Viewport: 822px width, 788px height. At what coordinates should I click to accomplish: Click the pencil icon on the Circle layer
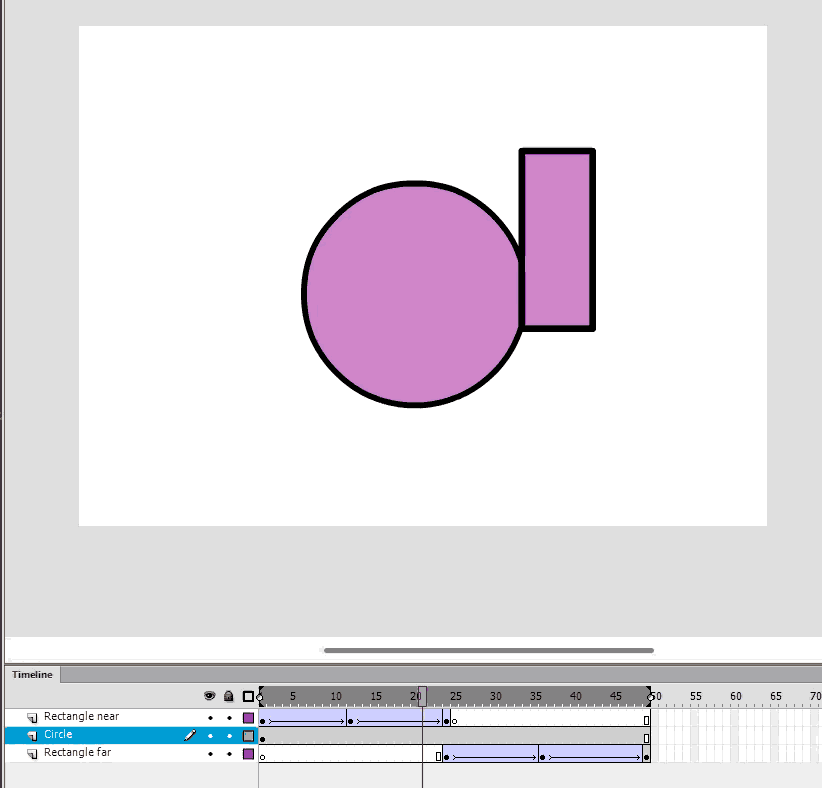[190, 736]
